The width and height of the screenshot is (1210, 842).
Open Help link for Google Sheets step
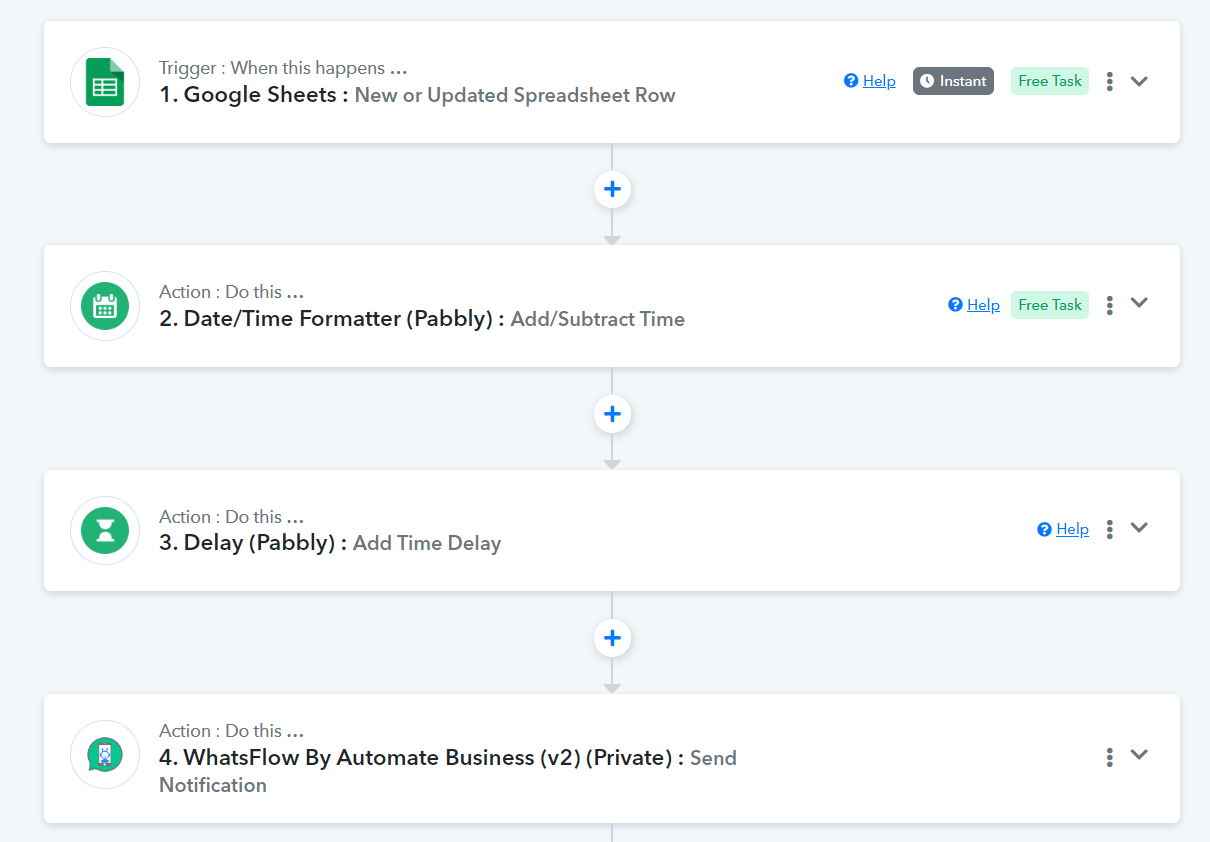(870, 81)
